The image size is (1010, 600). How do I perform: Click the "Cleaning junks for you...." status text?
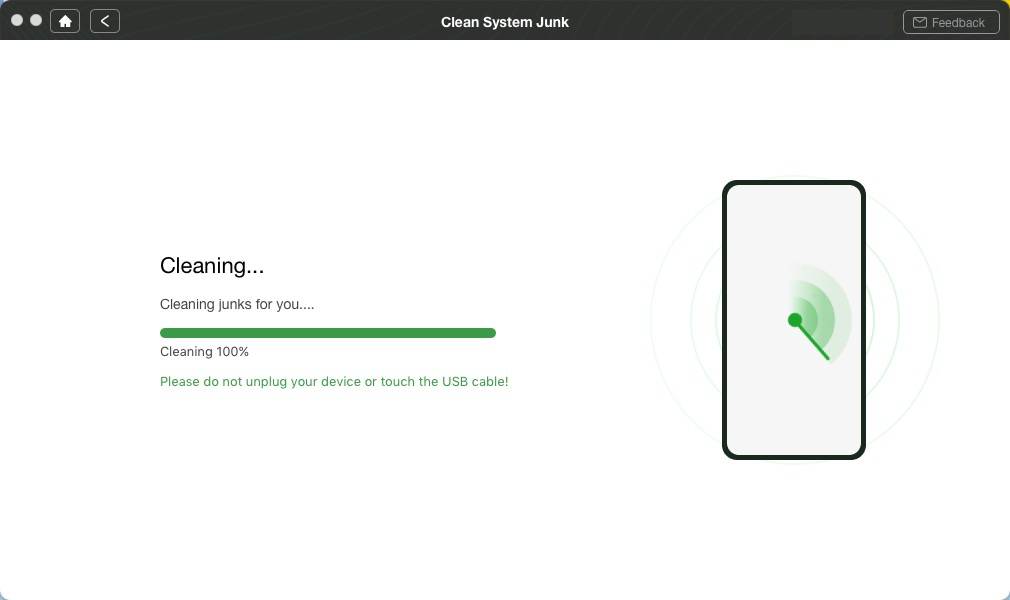point(237,304)
